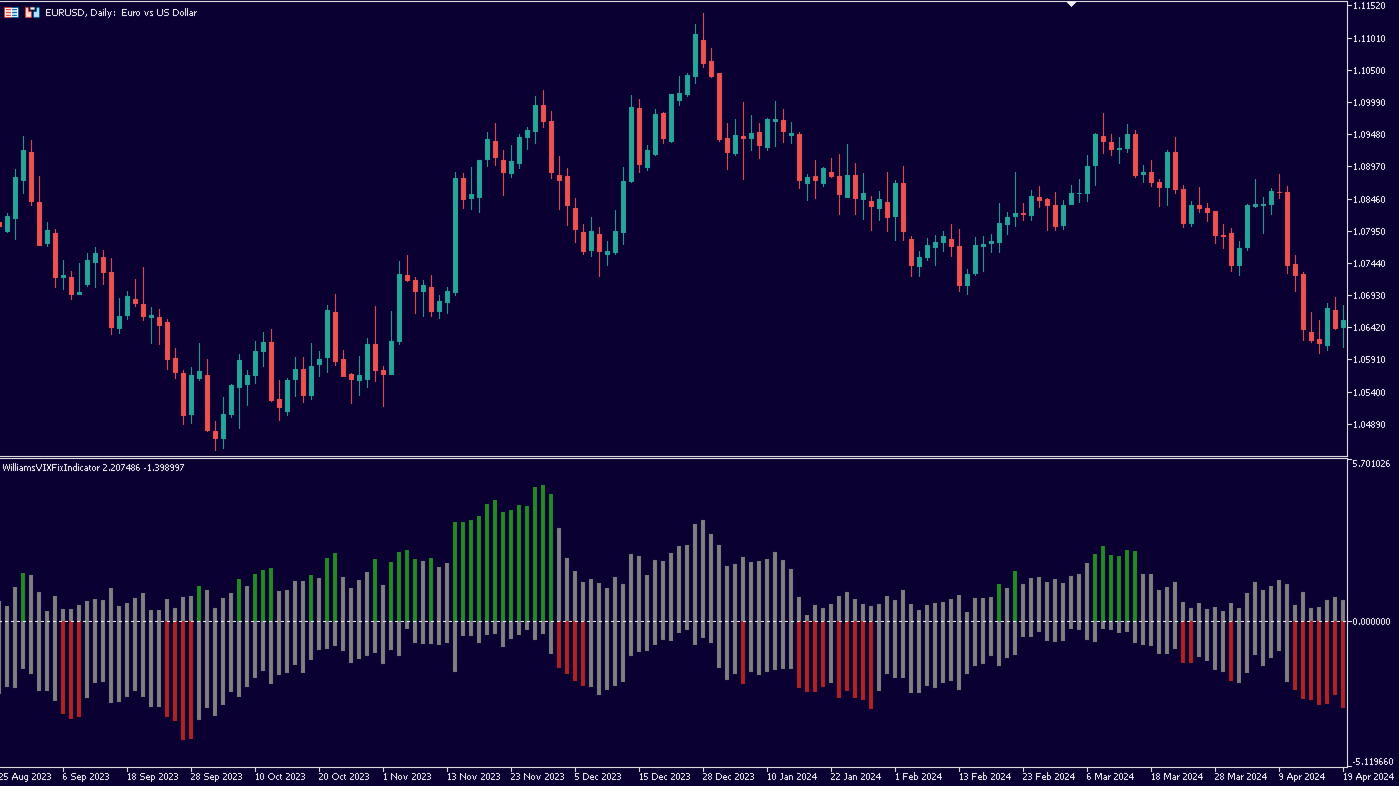The width and height of the screenshot is (1399, 786).
Task: Click the 28 Sep 2023 date label
Action: point(217,776)
